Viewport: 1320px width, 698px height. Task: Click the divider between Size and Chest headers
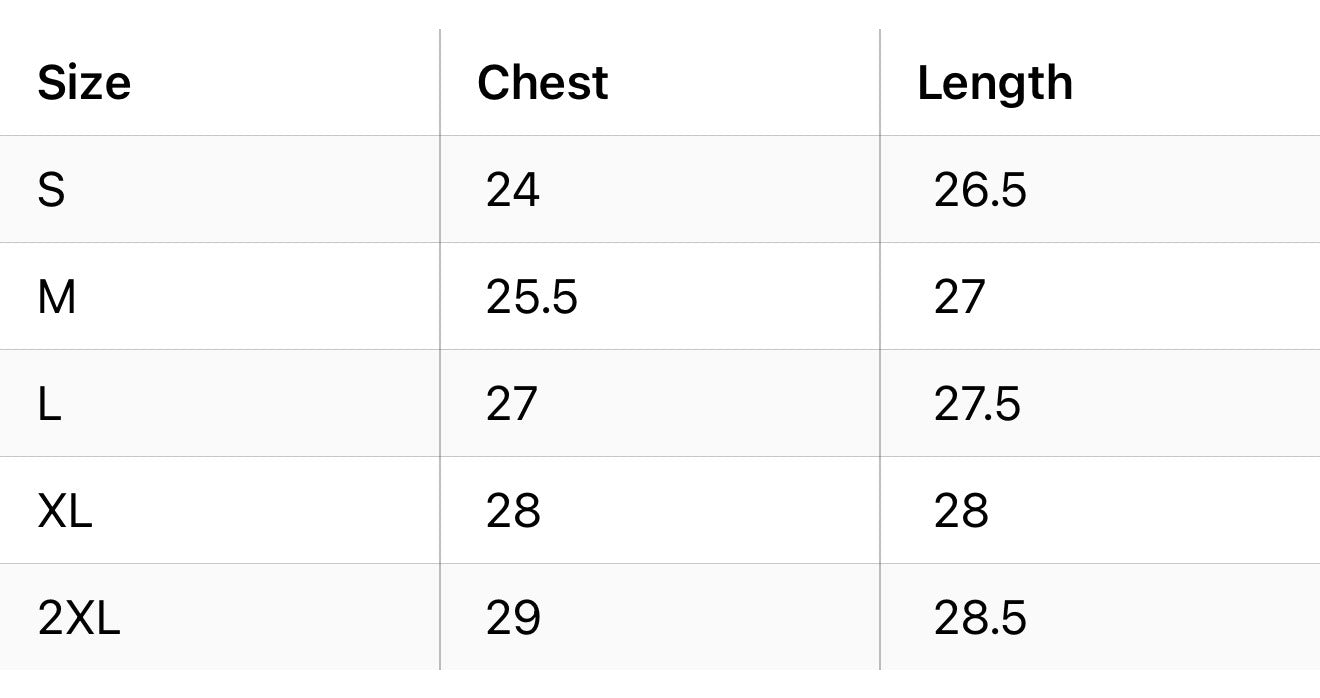(x=440, y=83)
